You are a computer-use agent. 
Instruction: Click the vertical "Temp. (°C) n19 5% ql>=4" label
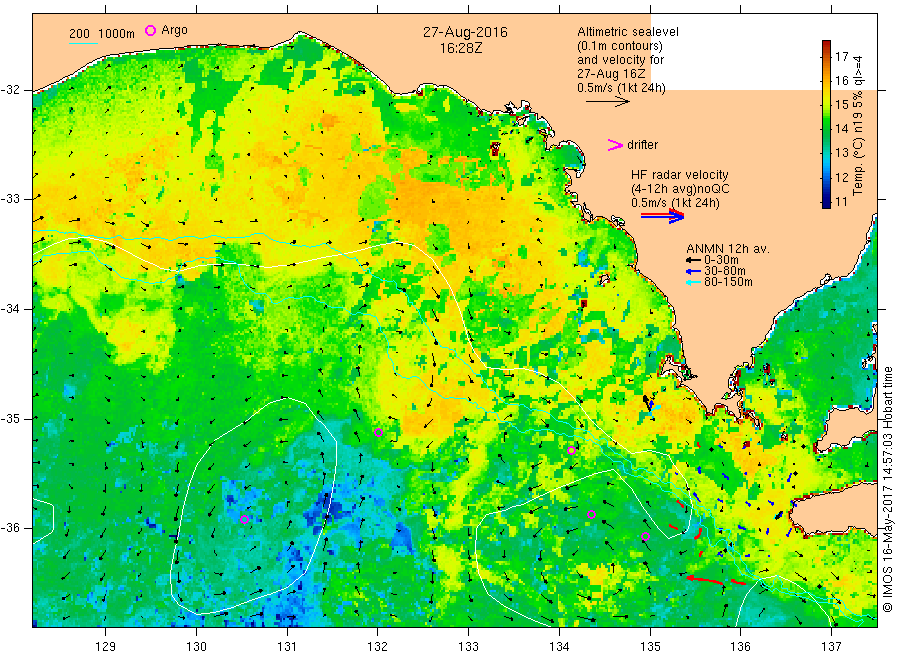click(858, 125)
